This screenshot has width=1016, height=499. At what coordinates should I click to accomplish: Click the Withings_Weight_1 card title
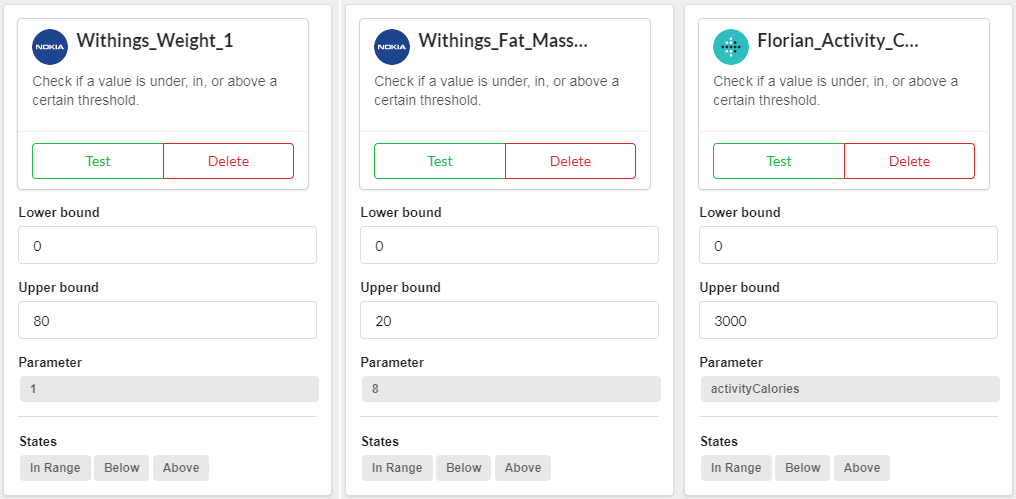(155, 41)
